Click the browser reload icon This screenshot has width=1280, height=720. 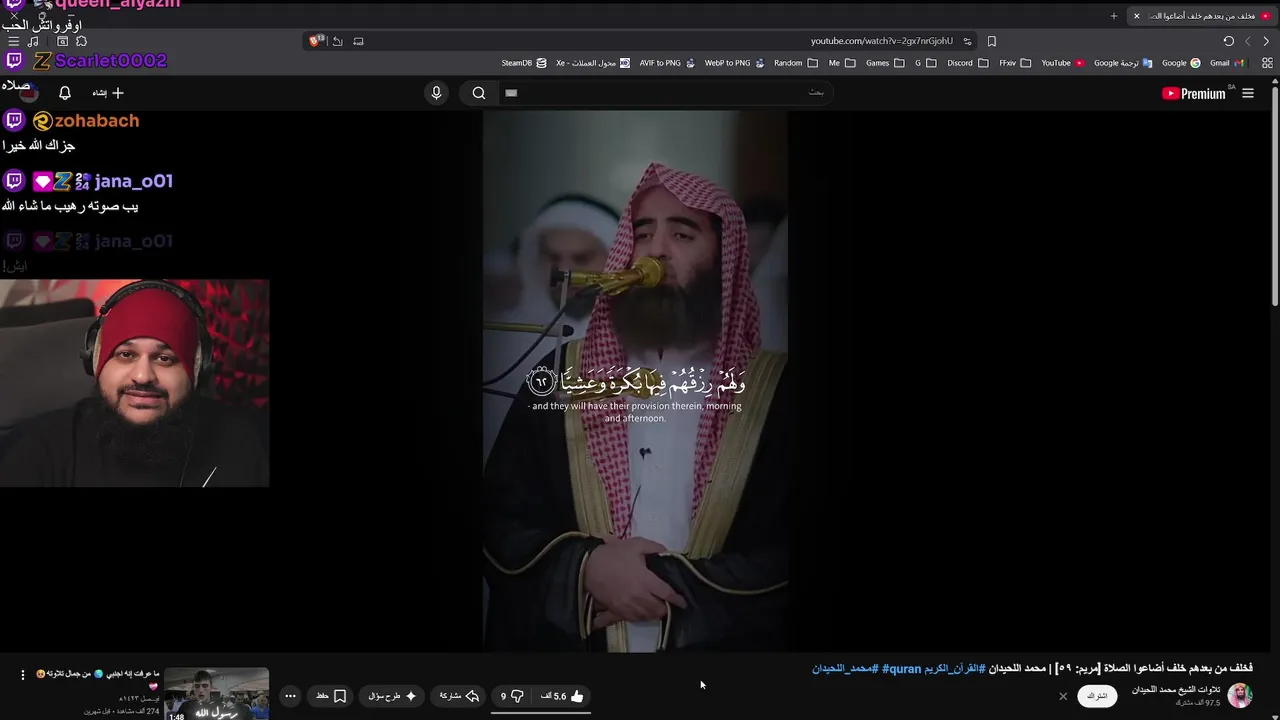coord(1228,41)
